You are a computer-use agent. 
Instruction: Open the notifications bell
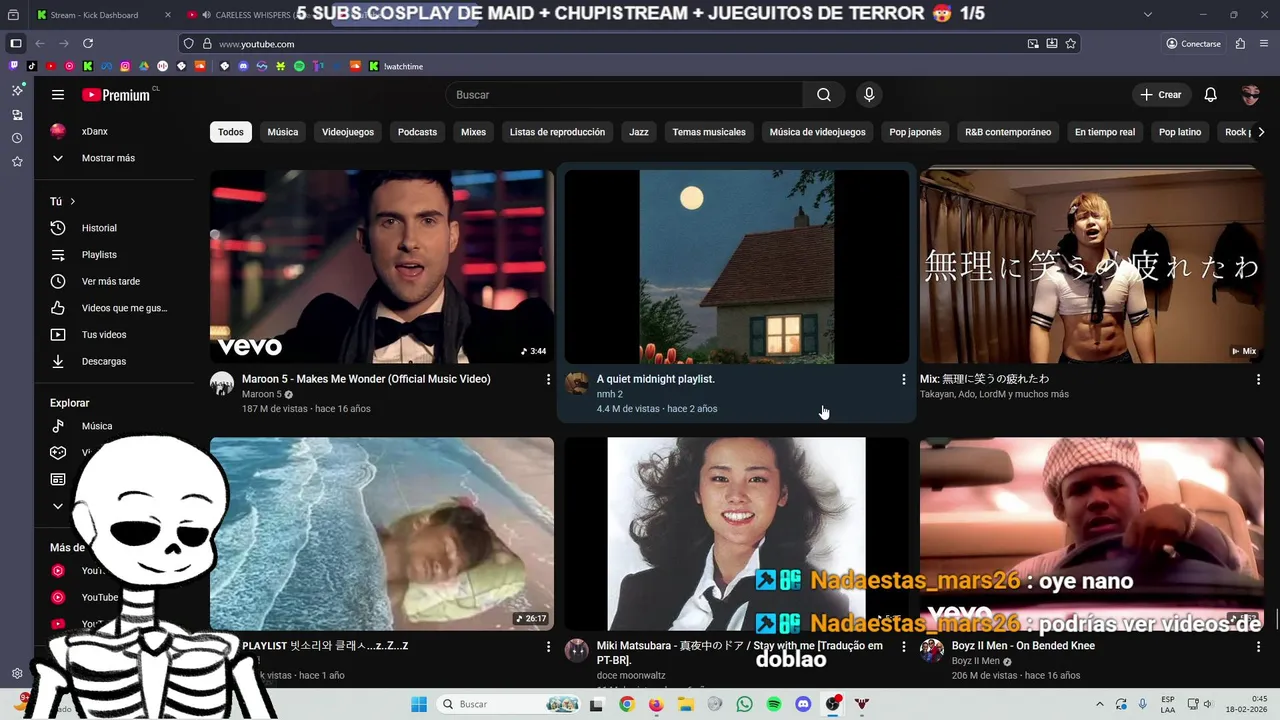coord(1211,95)
